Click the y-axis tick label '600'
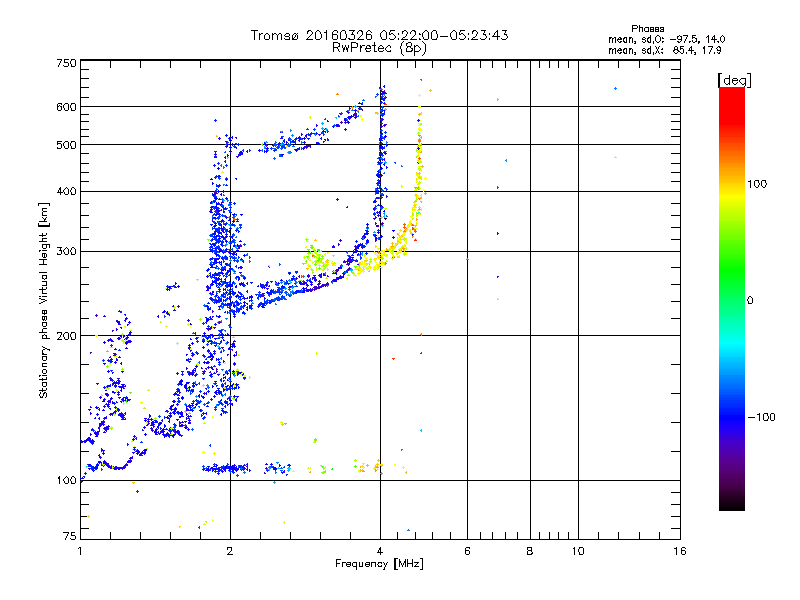 pyautogui.click(x=66, y=107)
